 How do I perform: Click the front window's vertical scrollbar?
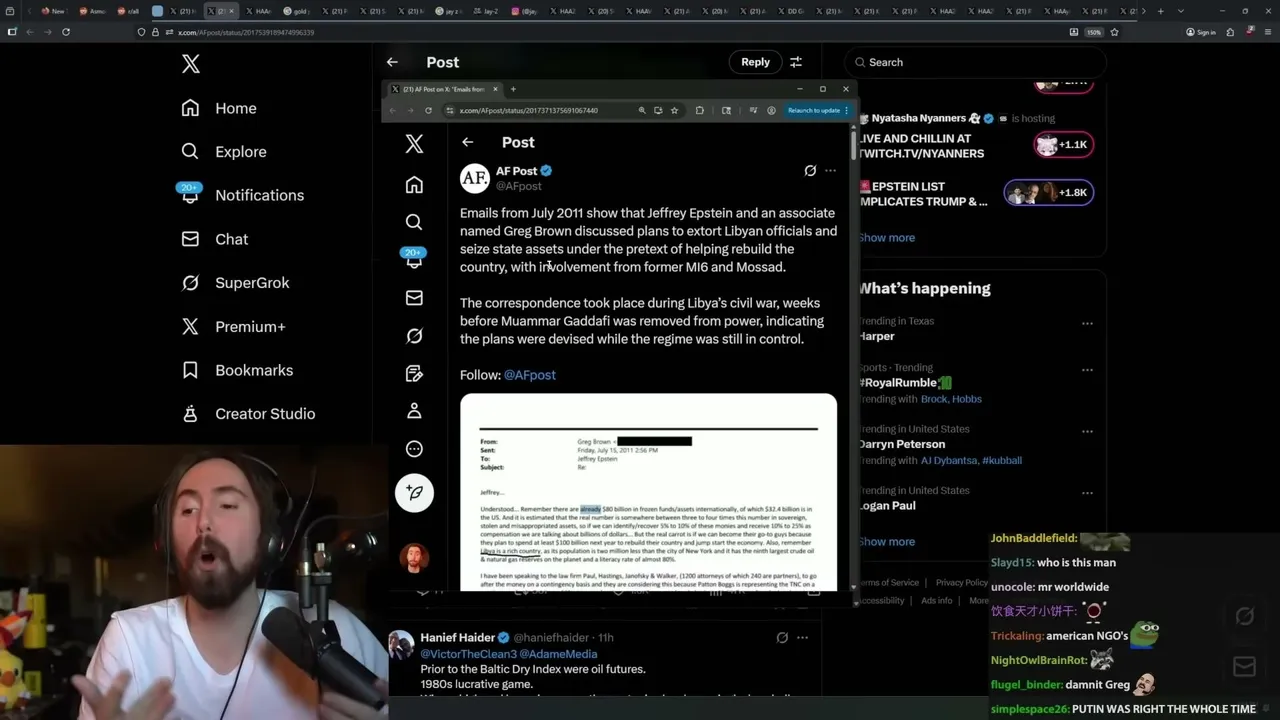pos(853,146)
